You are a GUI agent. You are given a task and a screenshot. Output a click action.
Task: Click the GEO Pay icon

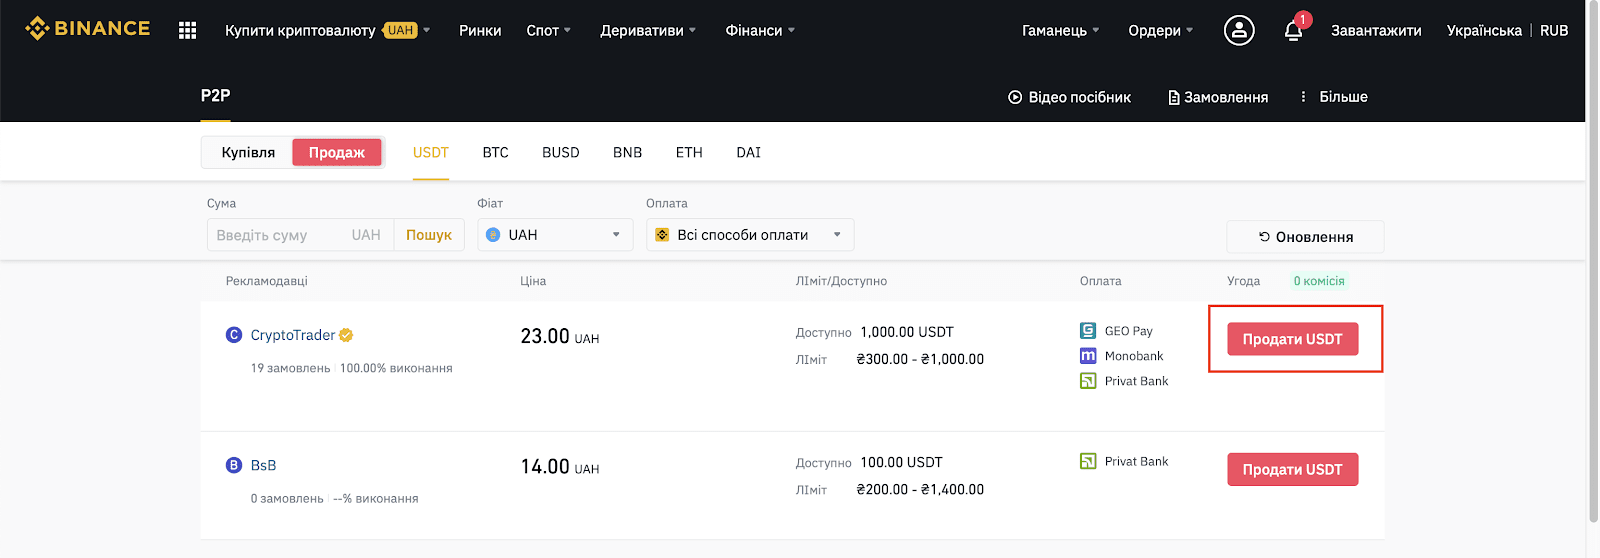[x=1088, y=331]
